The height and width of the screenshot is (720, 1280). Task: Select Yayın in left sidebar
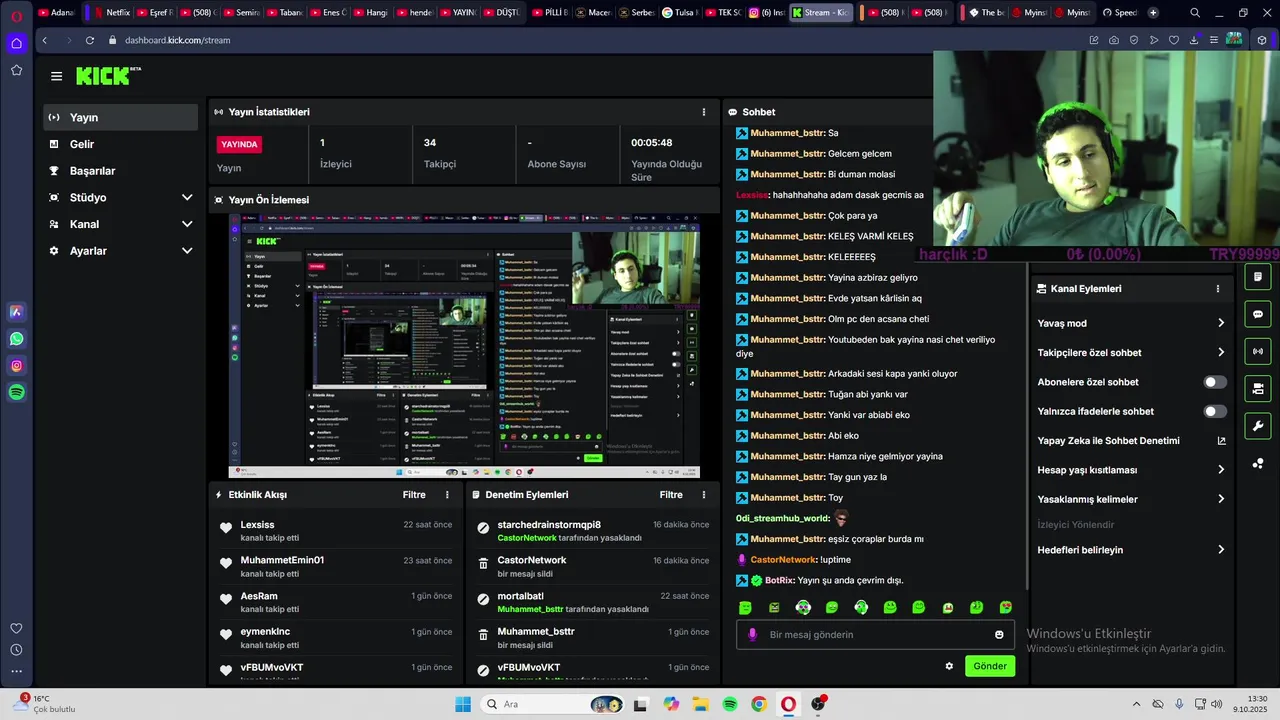(x=120, y=117)
